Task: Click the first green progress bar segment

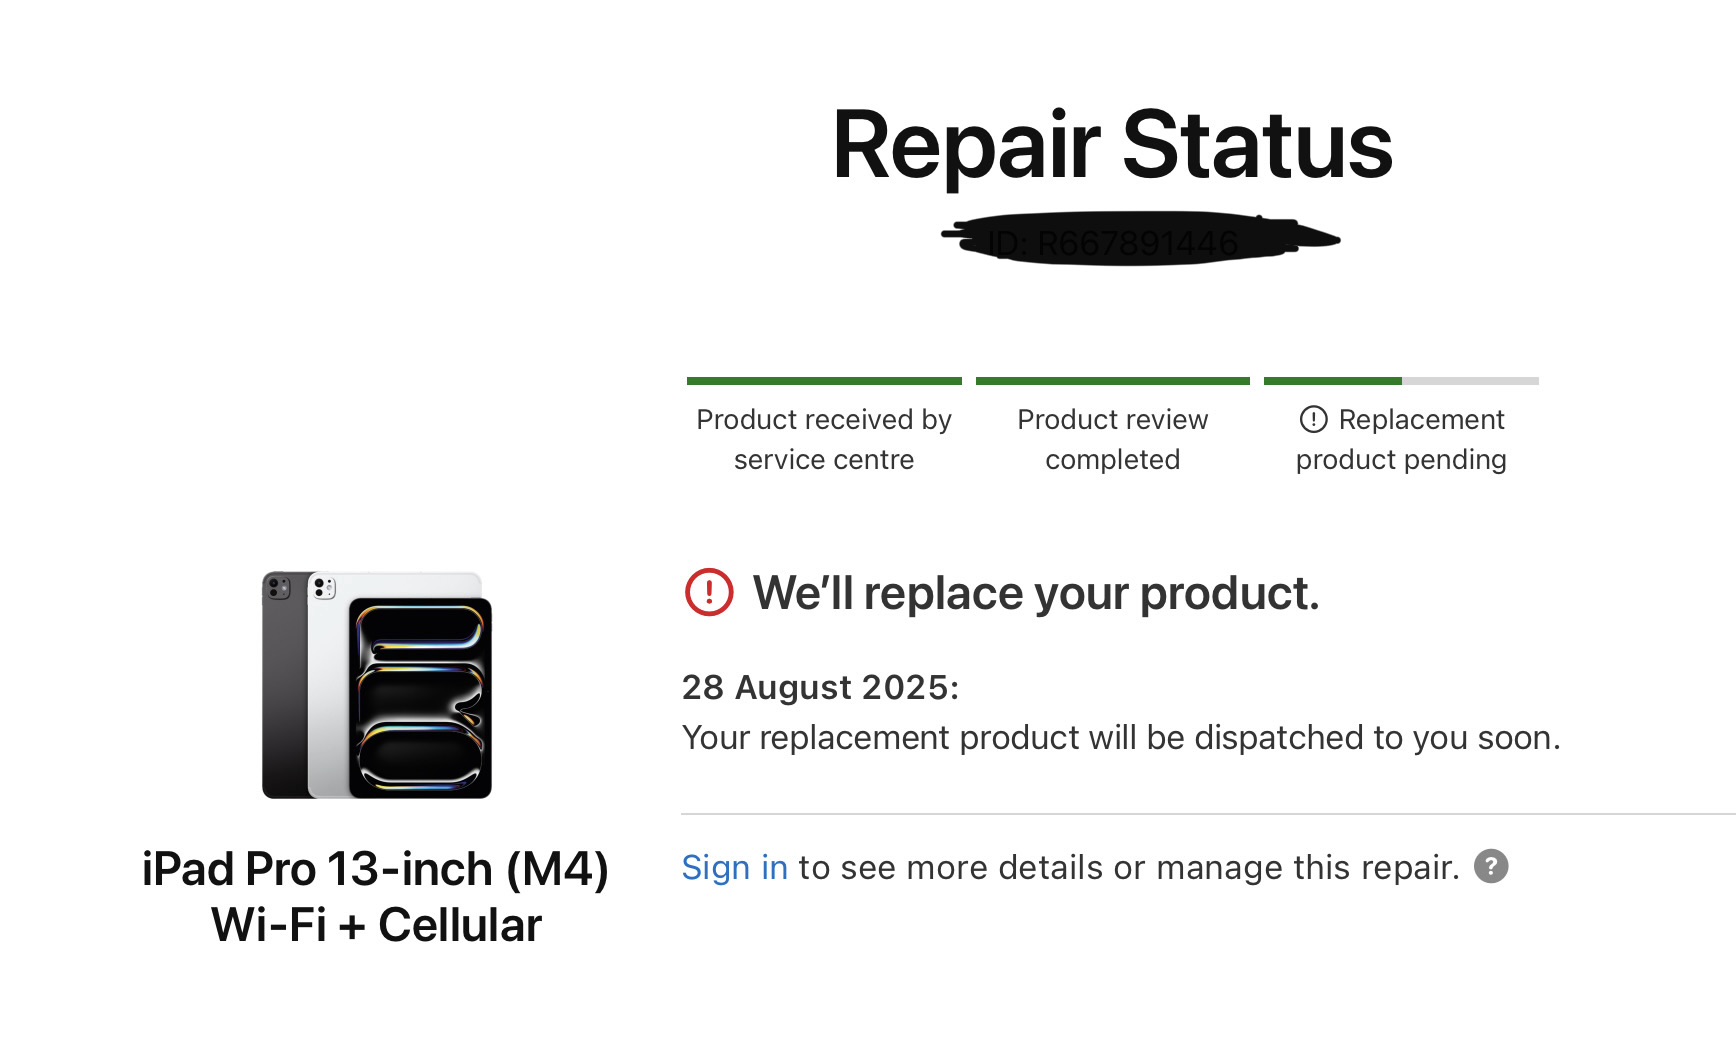Action: click(x=824, y=381)
